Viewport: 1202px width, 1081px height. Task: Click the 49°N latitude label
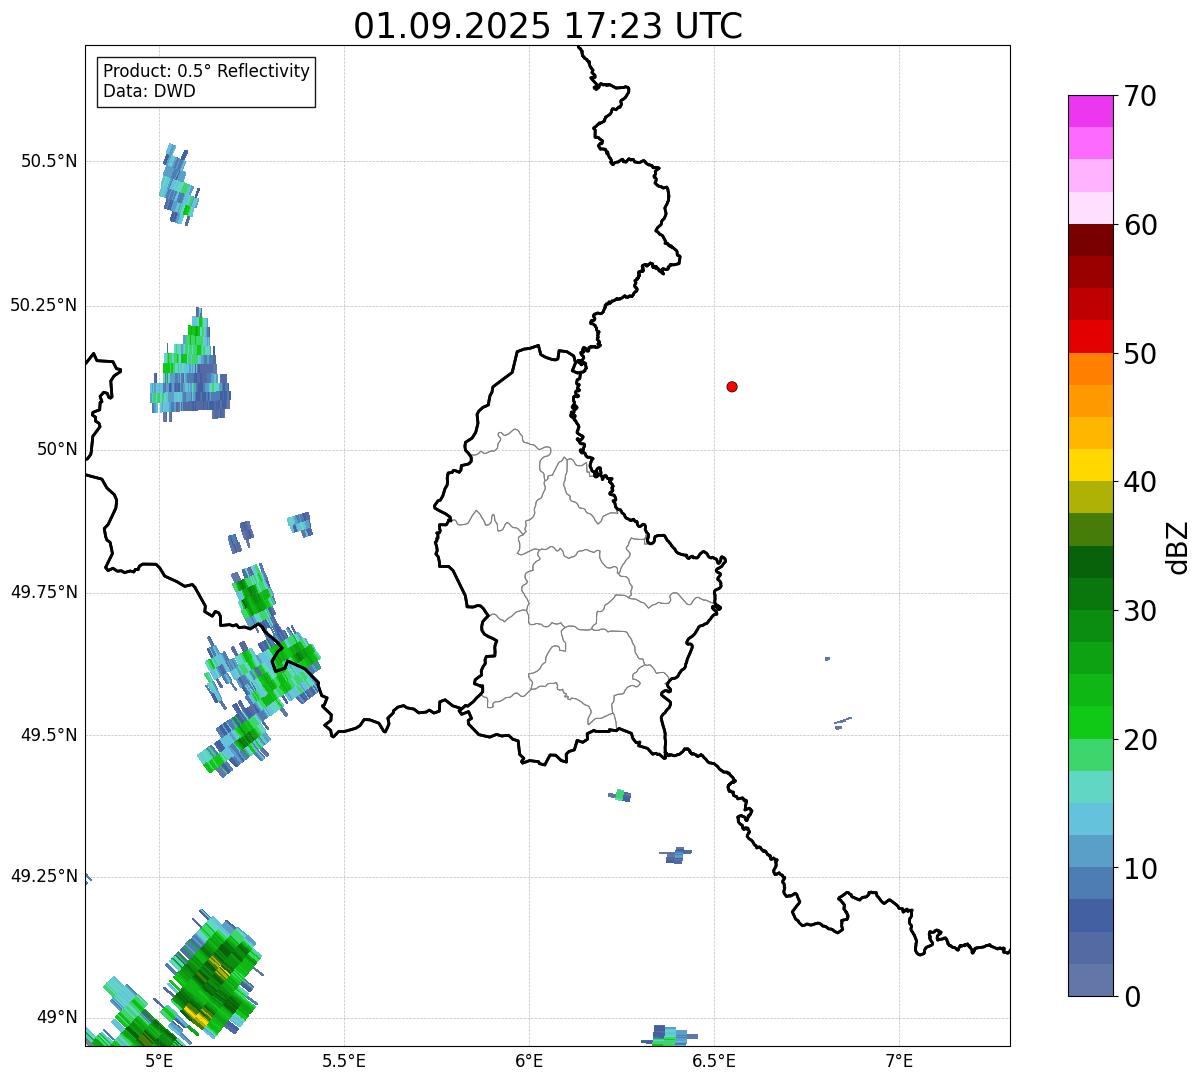pyautogui.click(x=57, y=1018)
